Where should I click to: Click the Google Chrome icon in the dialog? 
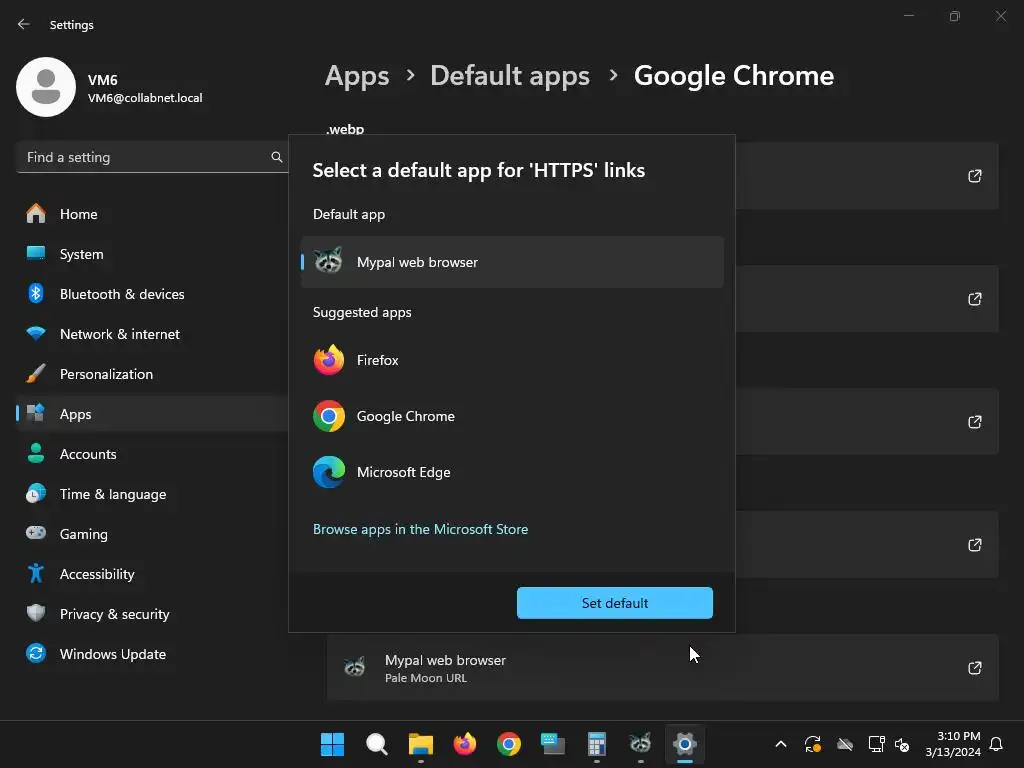pyautogui.click(x=328, y=416)
